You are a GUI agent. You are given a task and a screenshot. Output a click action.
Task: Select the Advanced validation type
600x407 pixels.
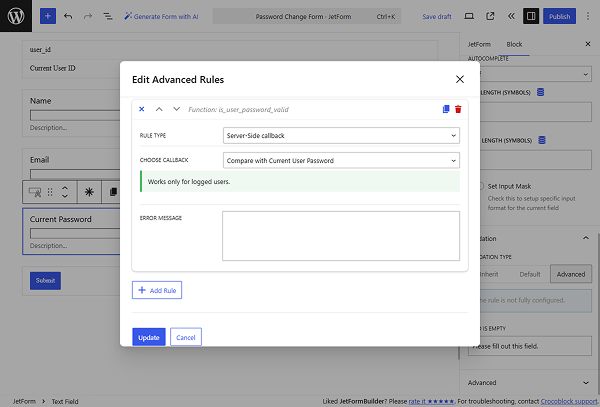coord(571,274)
